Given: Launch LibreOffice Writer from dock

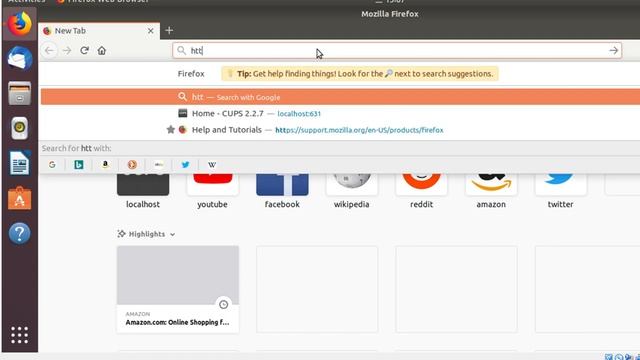Looking at the screenshot, I should pyautogui.click(x=20, y=163).
